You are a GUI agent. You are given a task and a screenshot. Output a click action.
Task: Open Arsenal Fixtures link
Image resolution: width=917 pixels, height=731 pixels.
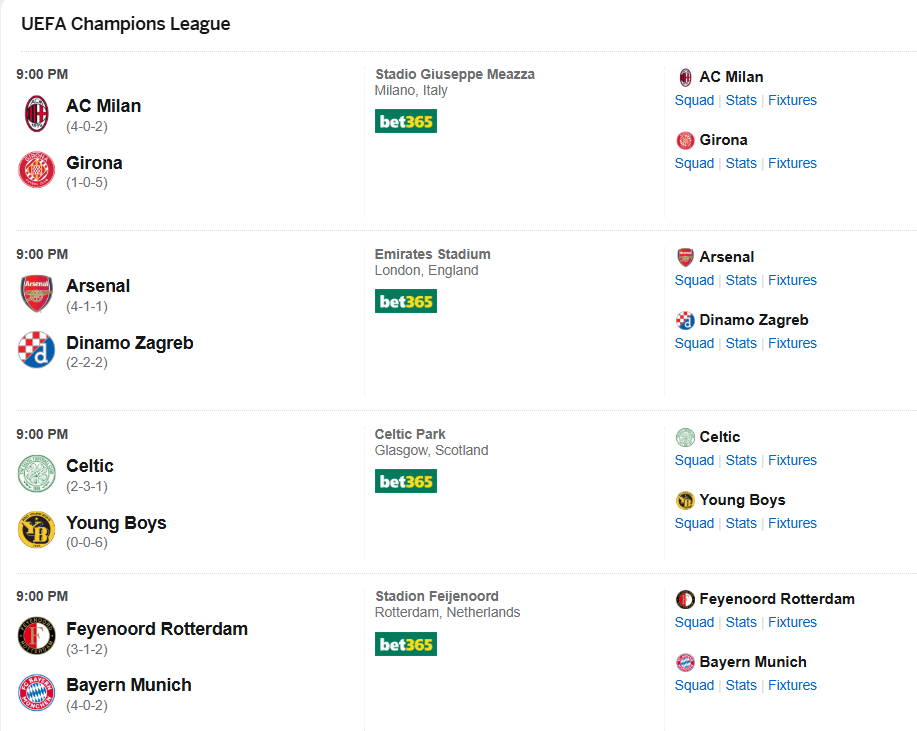(792, 280)
